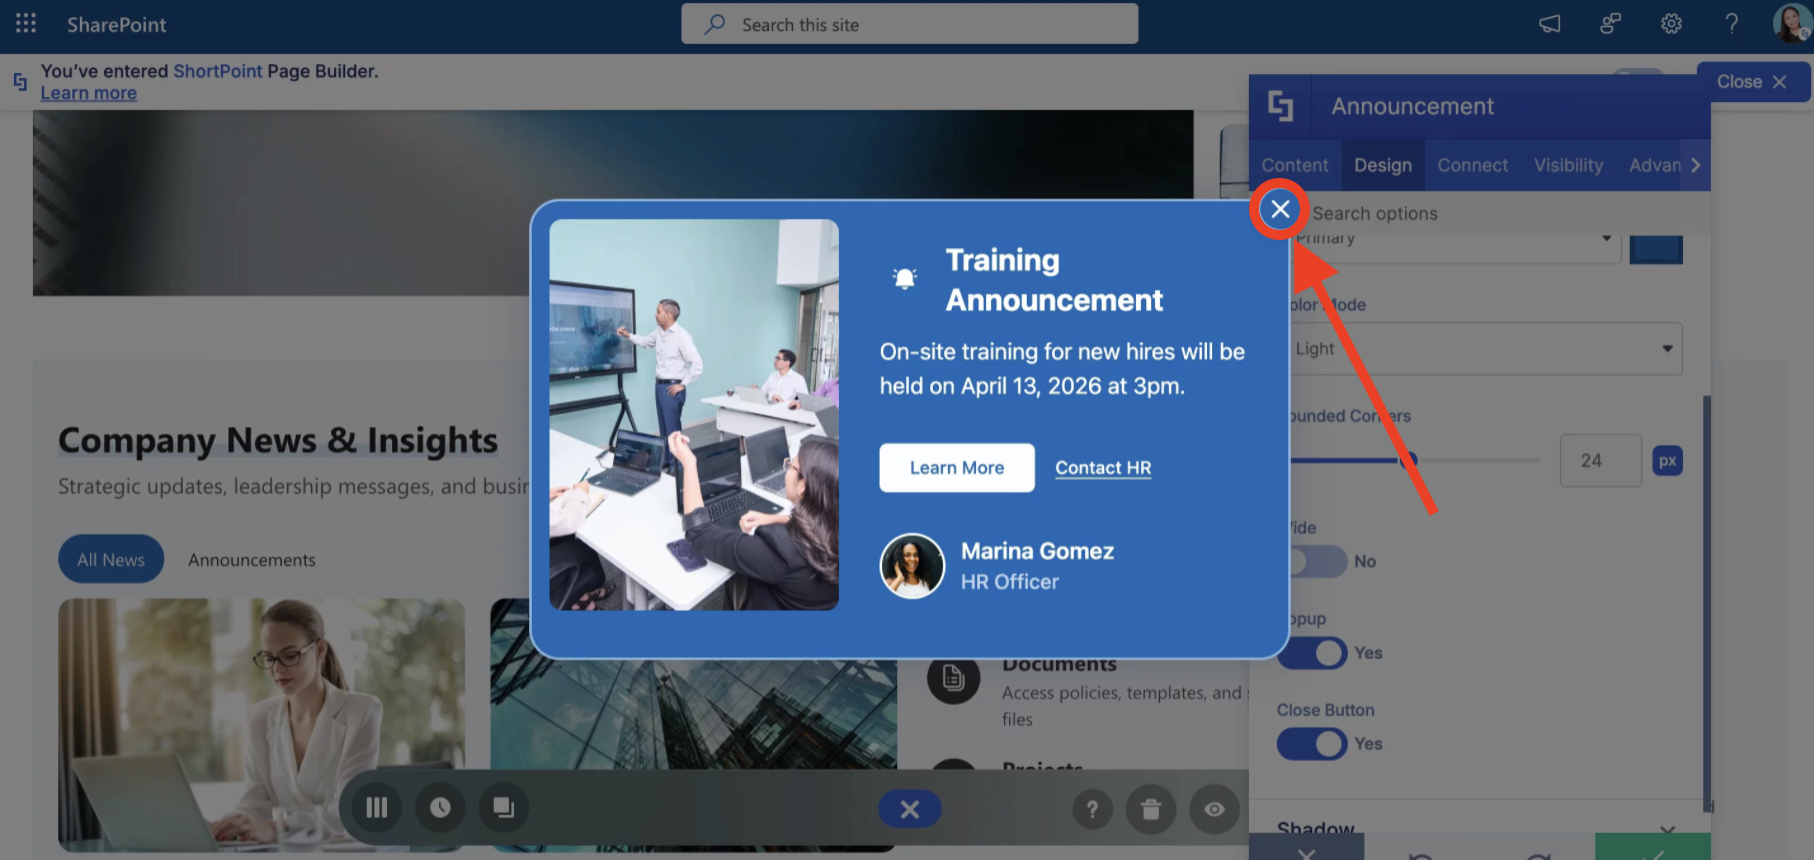Click the primary color swatch
This screenshot has height=860, width=1814.
point(1656,249)
